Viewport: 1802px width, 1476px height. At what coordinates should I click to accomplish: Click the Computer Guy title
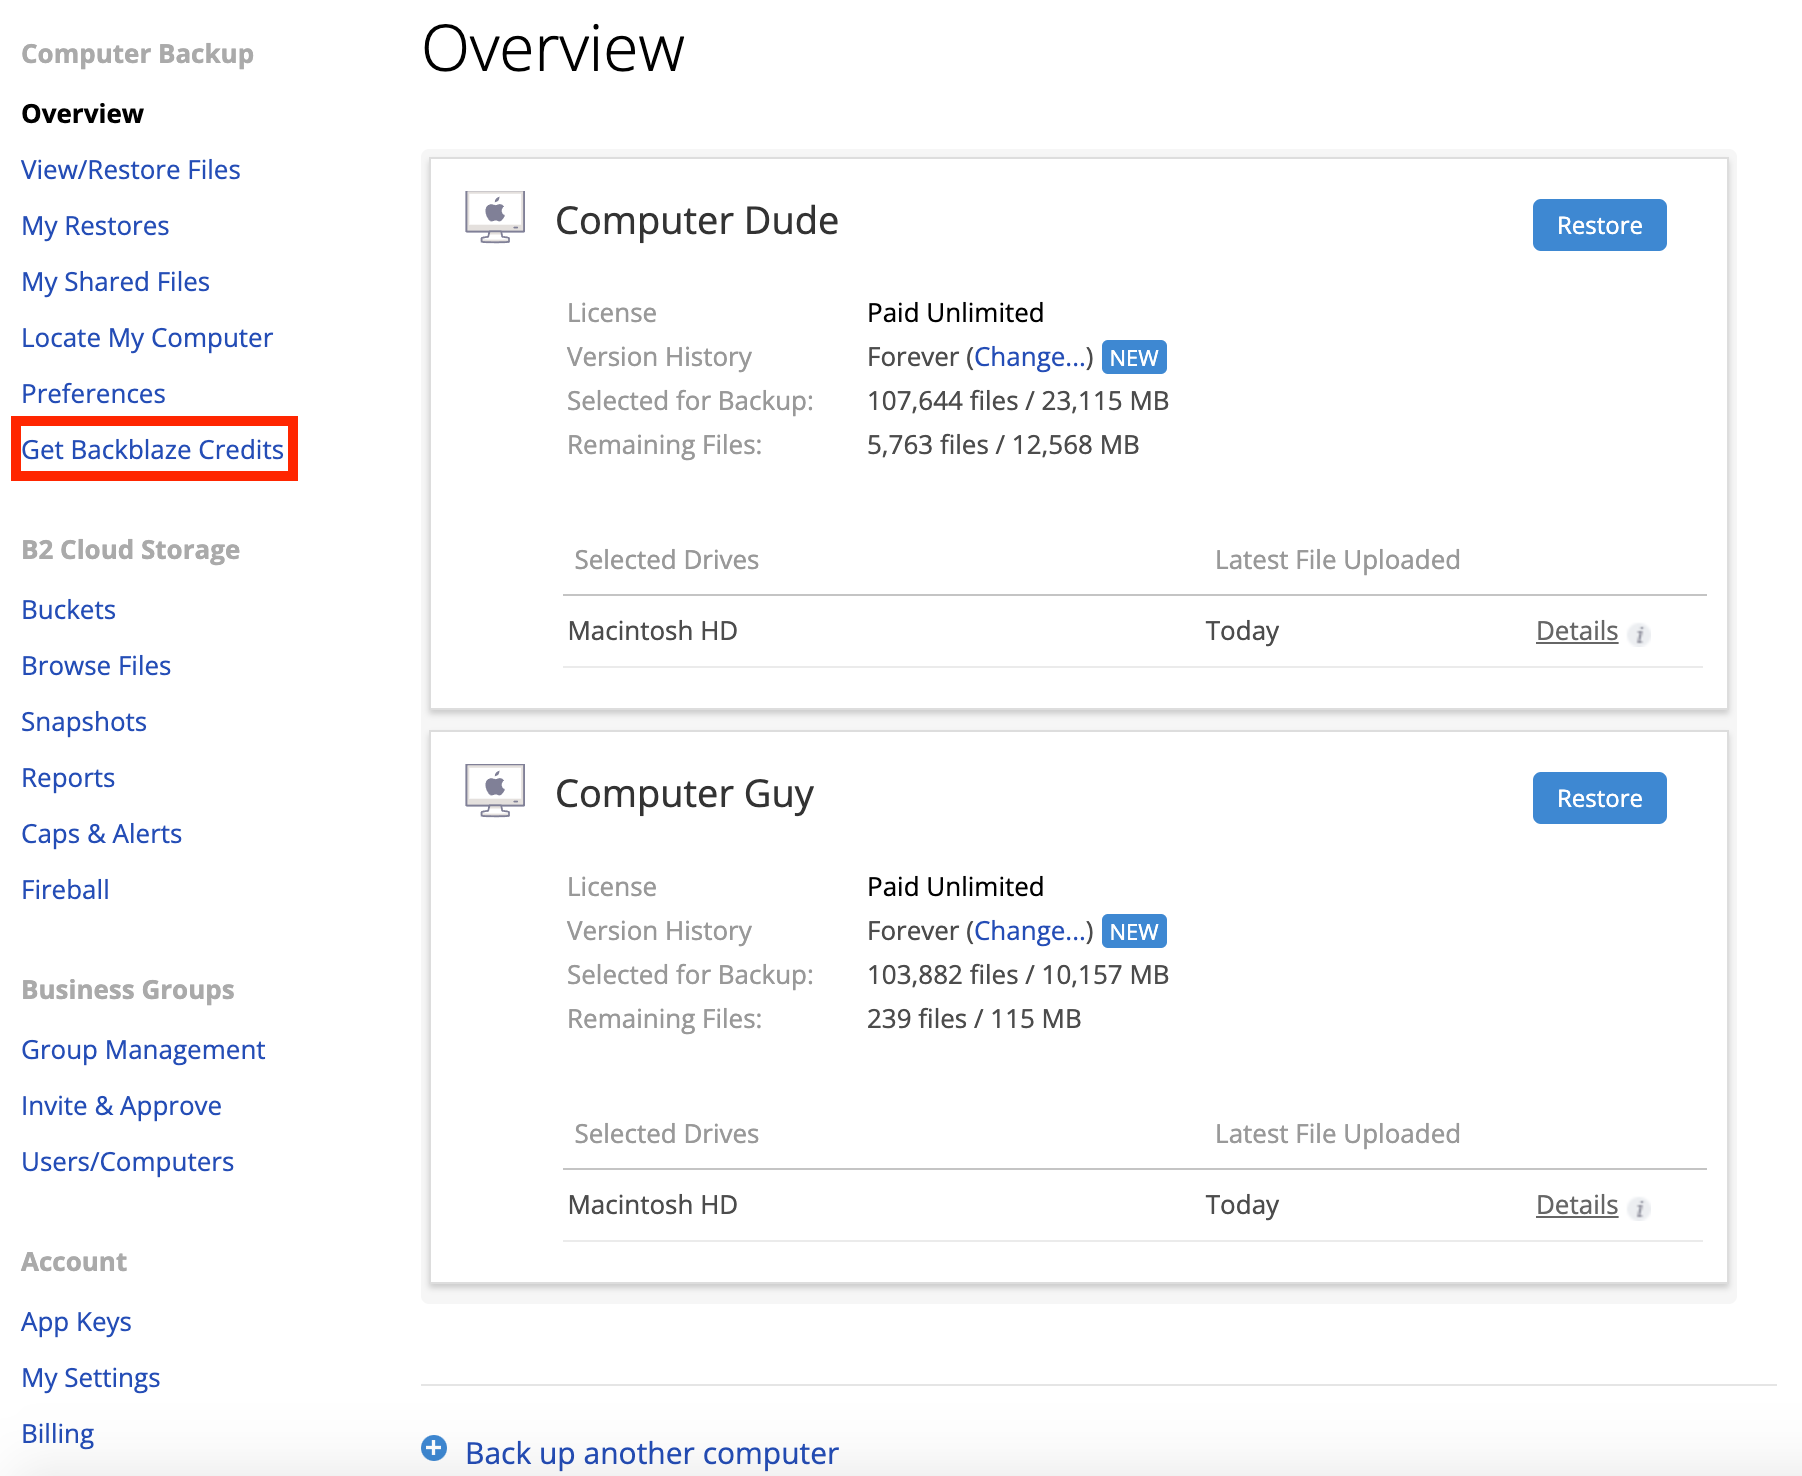(685, 794)
